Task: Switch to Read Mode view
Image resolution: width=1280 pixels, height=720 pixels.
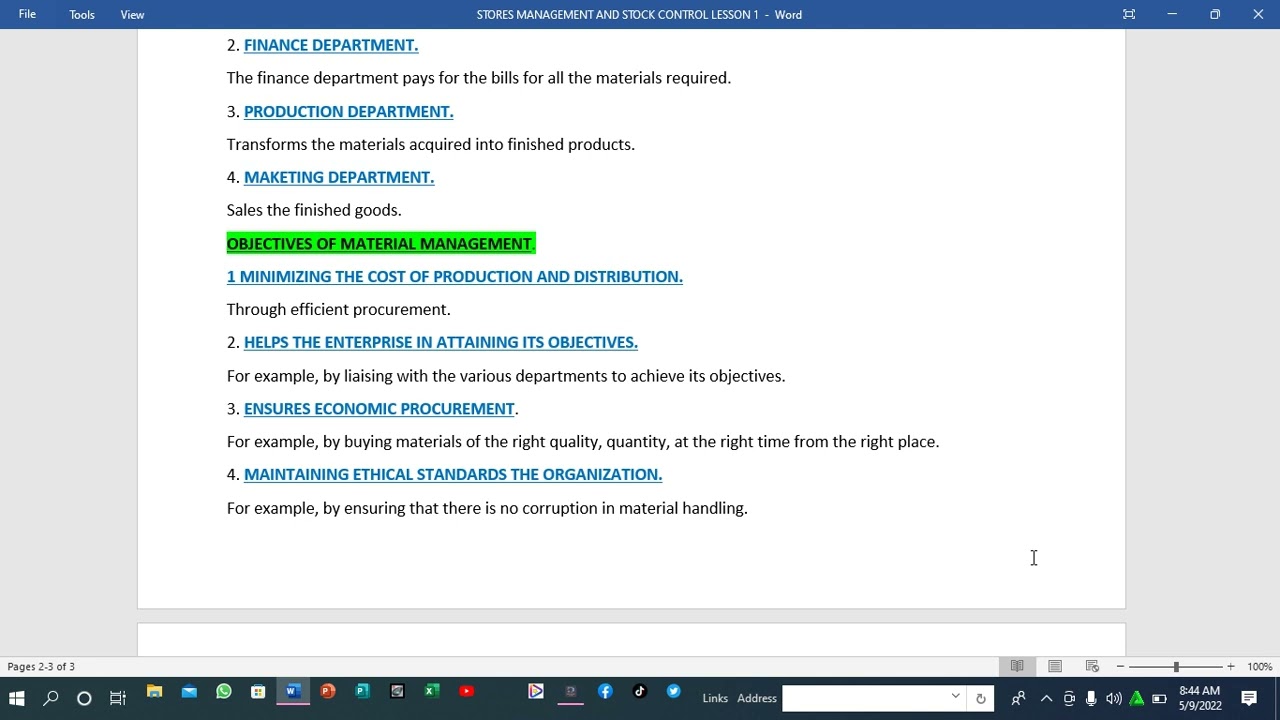Action: [1017, 666]
